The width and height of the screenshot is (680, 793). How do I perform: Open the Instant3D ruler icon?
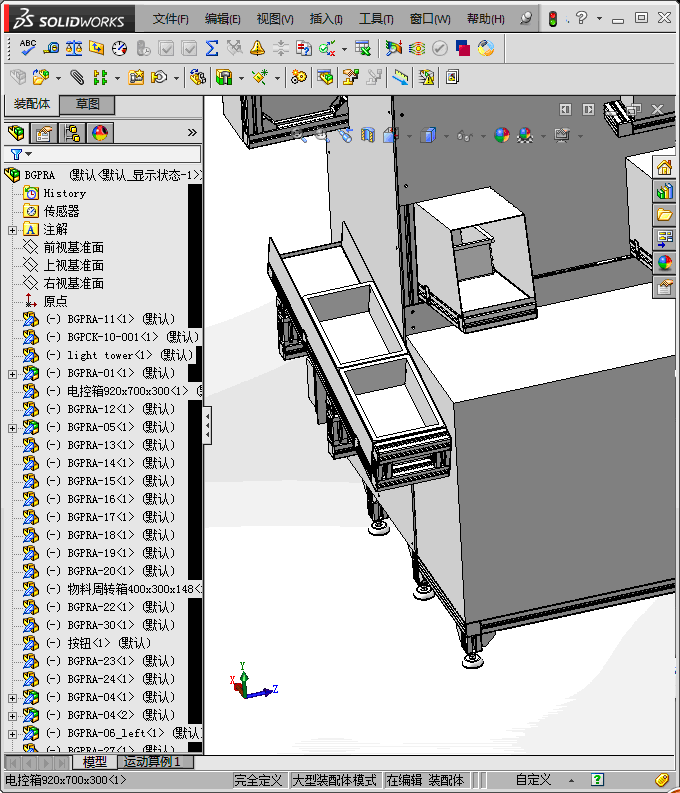[400, 77]
